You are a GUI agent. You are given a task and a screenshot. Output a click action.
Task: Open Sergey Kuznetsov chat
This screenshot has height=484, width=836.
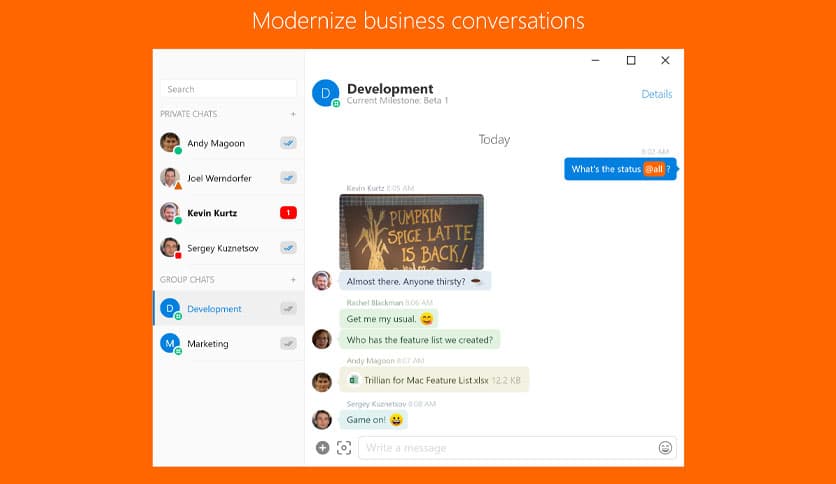tap(222, 247)
